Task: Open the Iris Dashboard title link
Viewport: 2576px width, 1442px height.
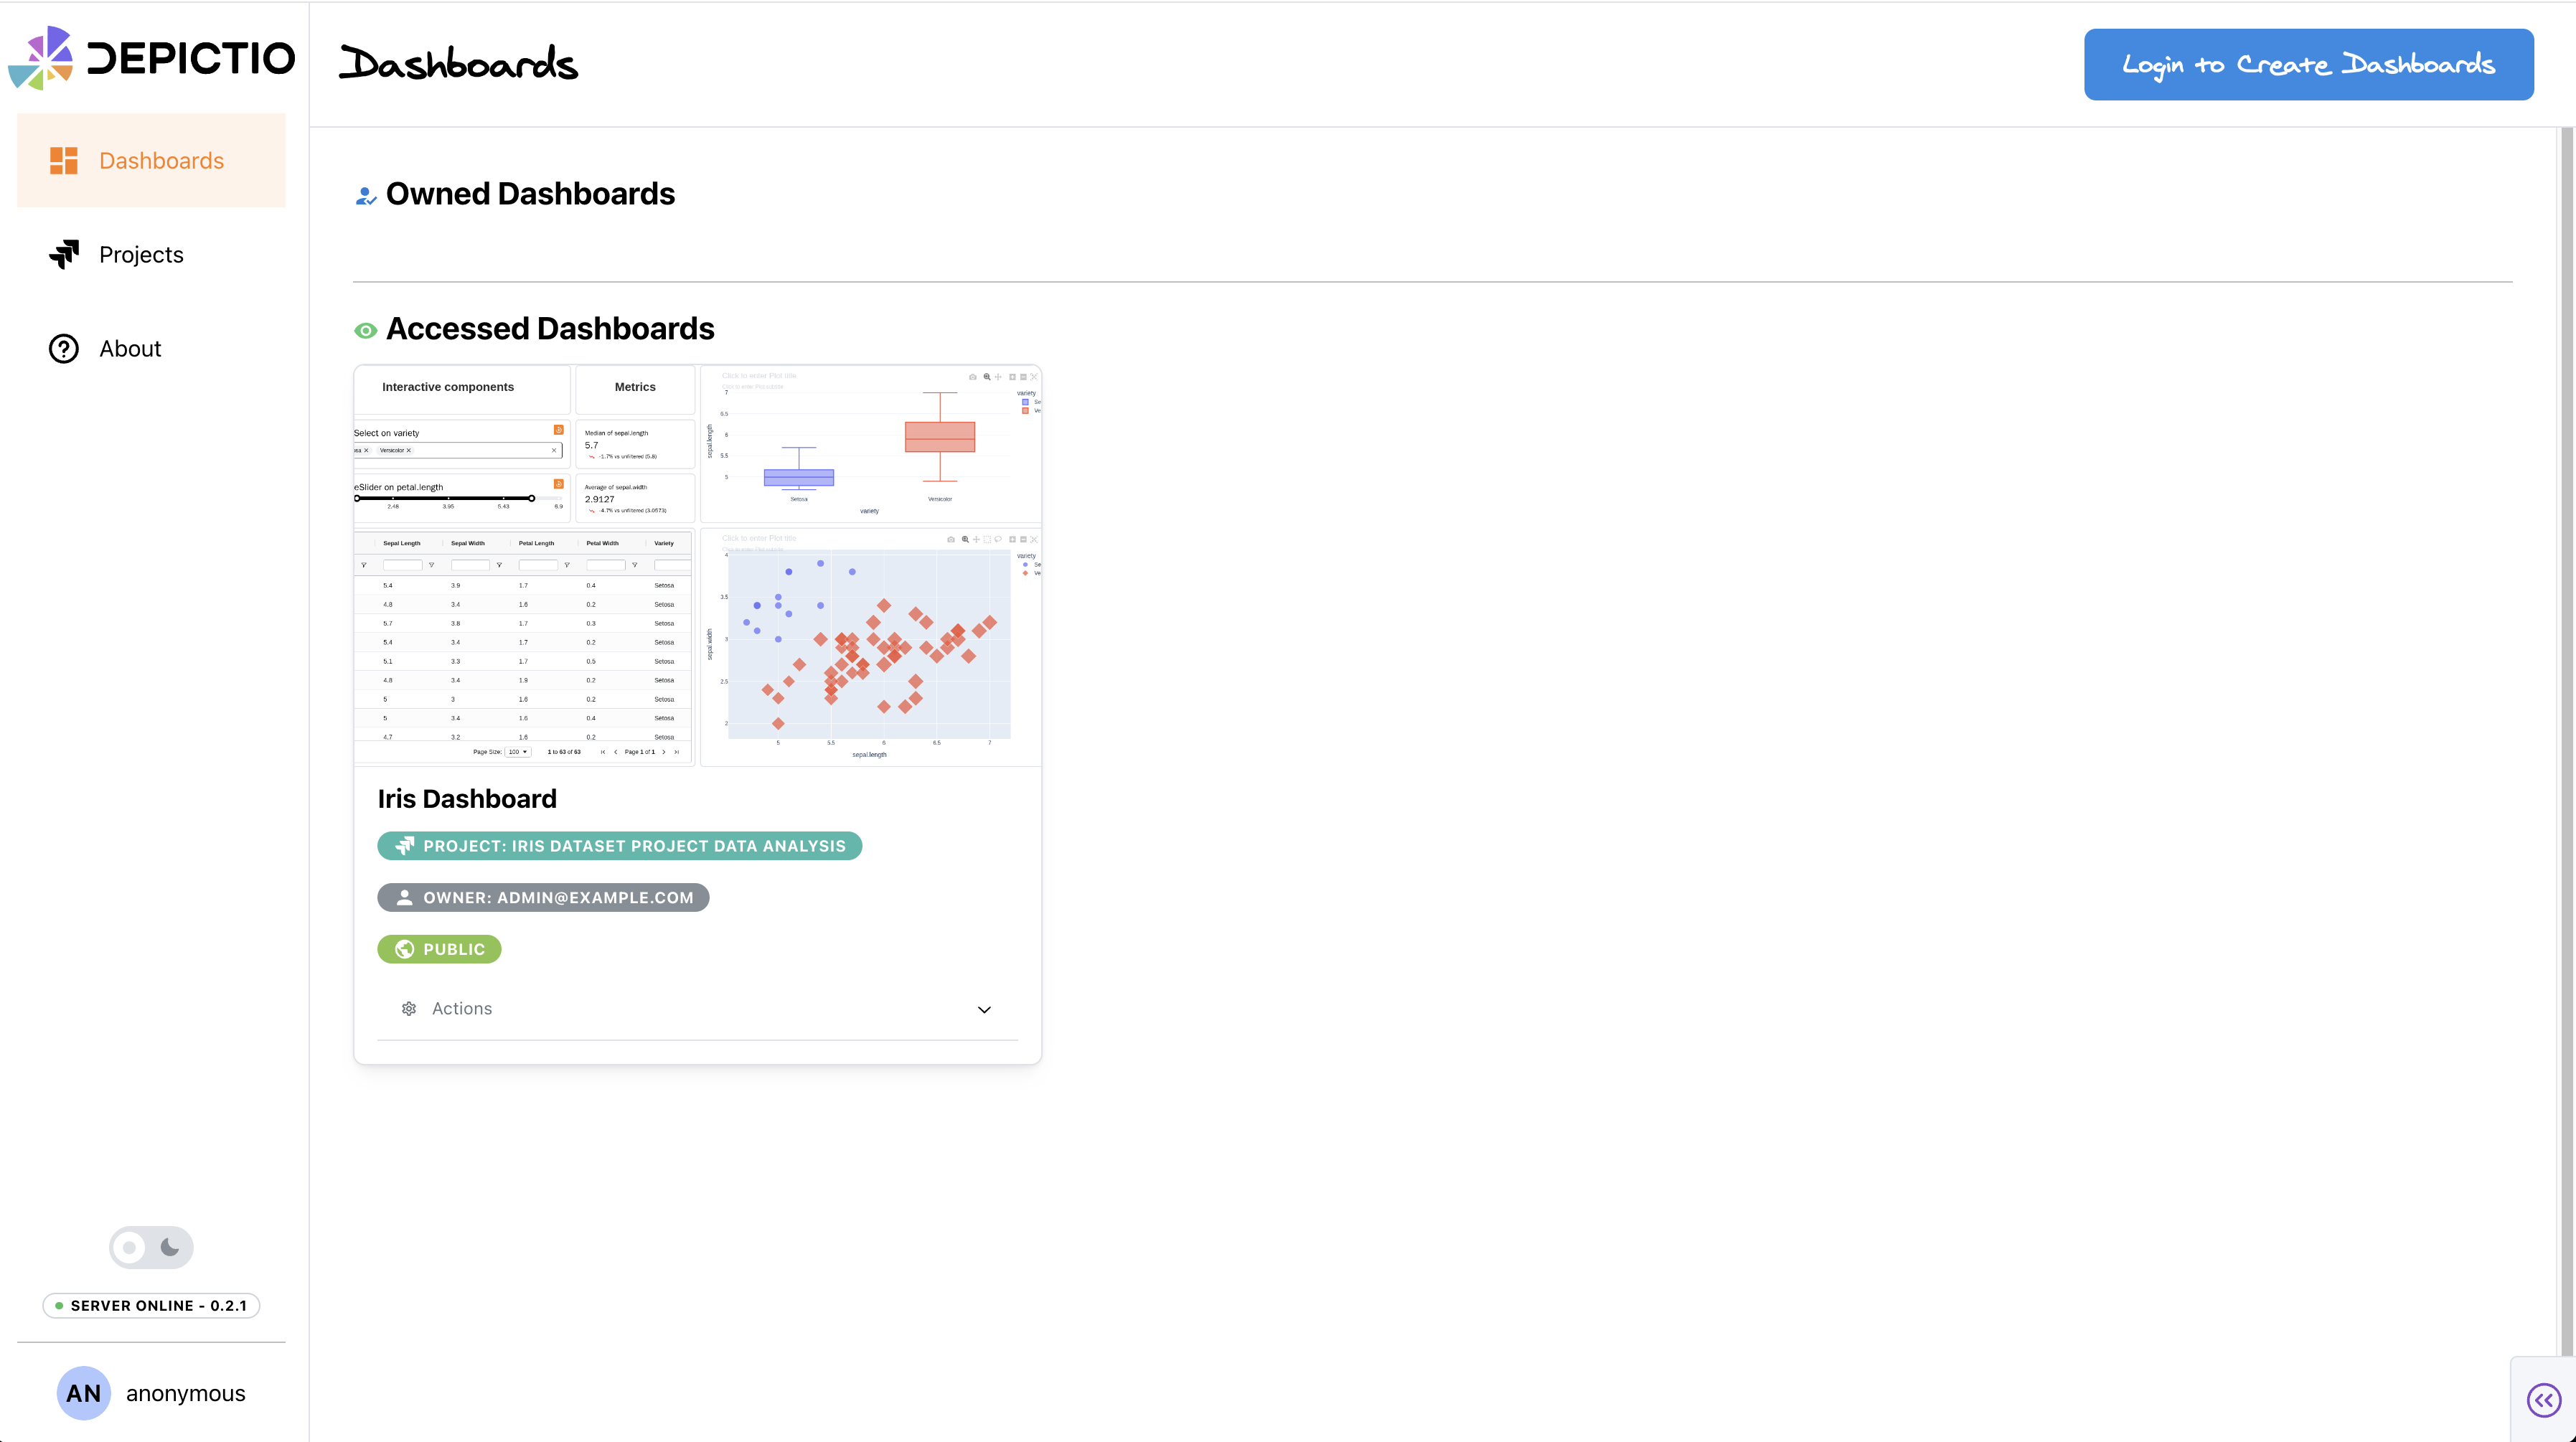Action: click(467, 799)
